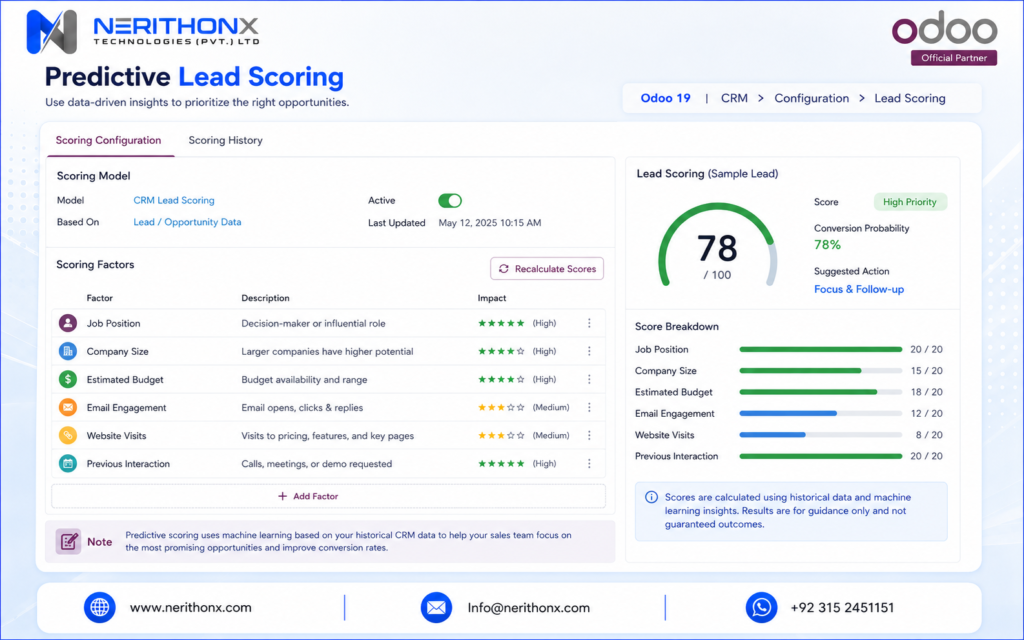Click the High Priority score badge
1024x640 pixels.
[910, 202]
